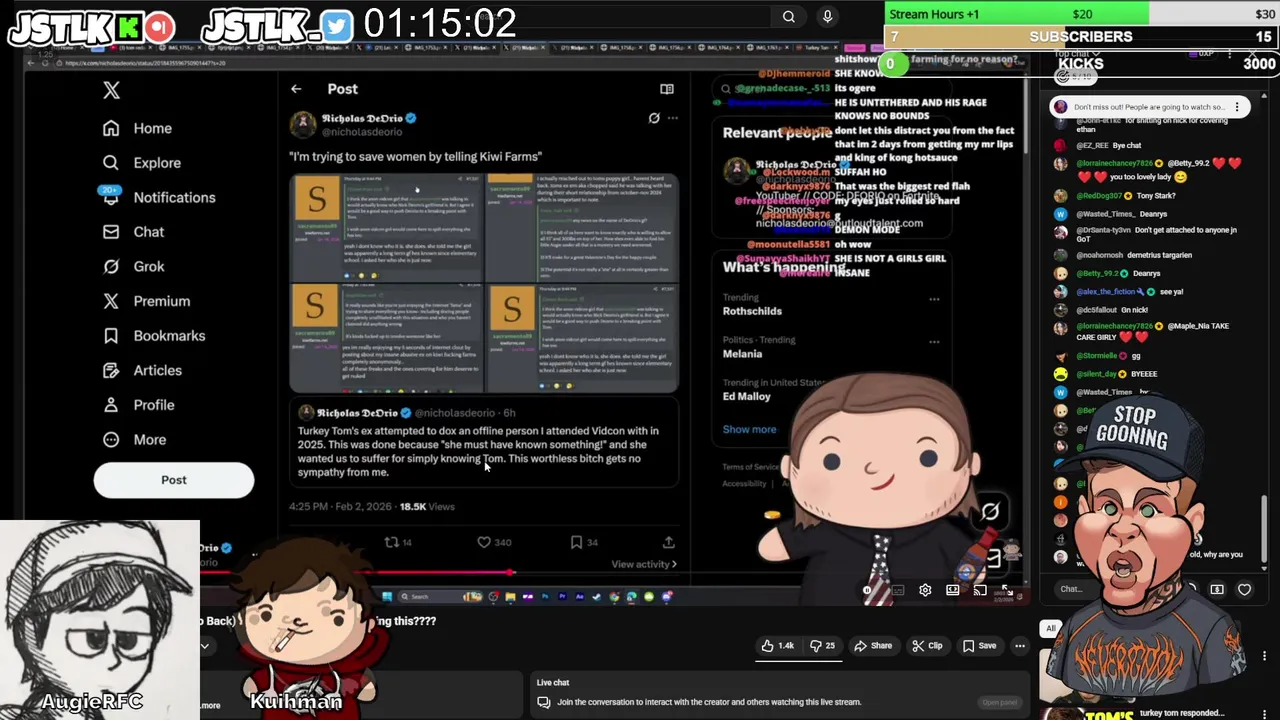
Task: Open the Ed Malloy trending topic
Action: [747, 397]
